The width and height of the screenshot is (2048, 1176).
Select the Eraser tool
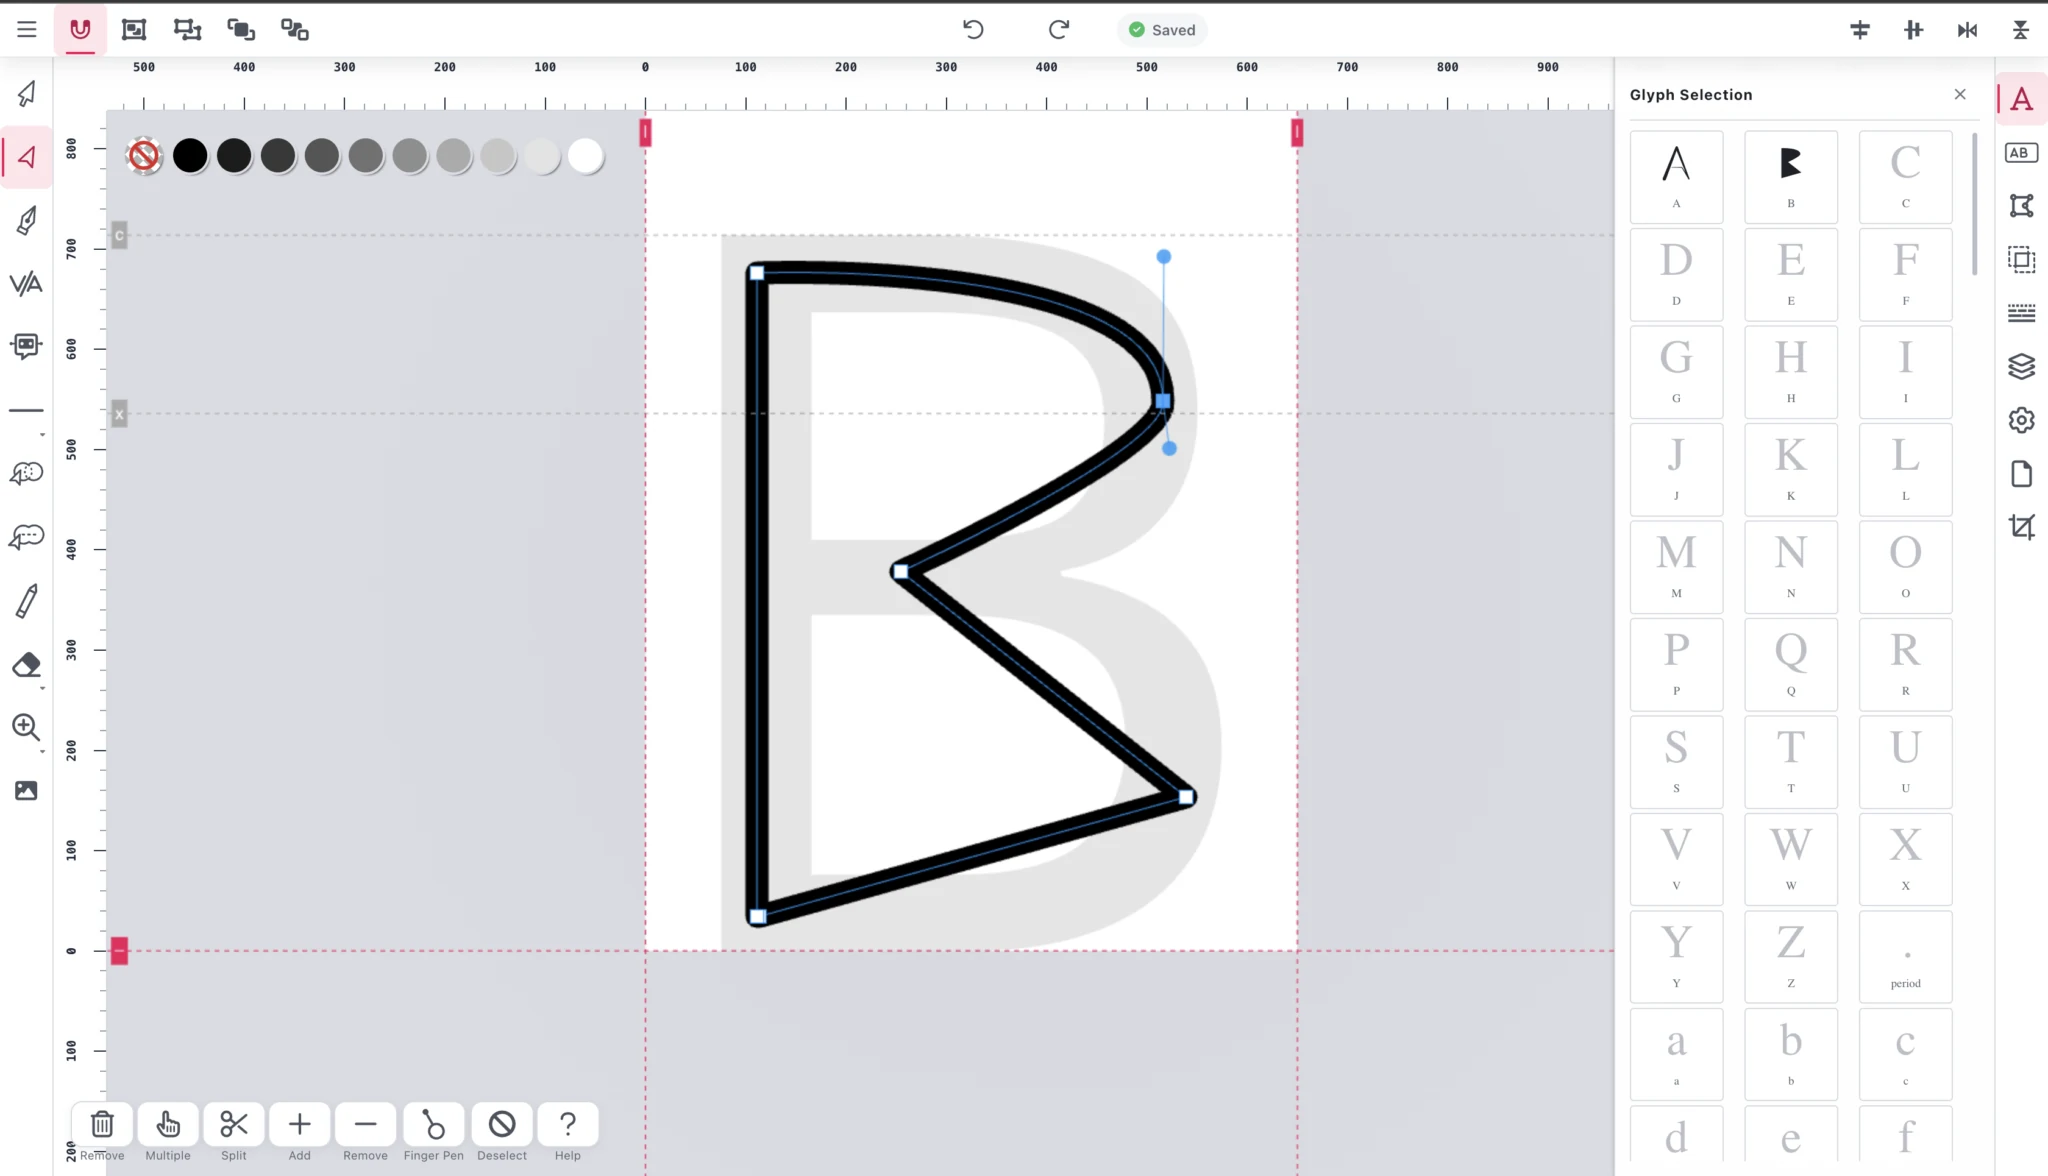click(x=27, y=665)
